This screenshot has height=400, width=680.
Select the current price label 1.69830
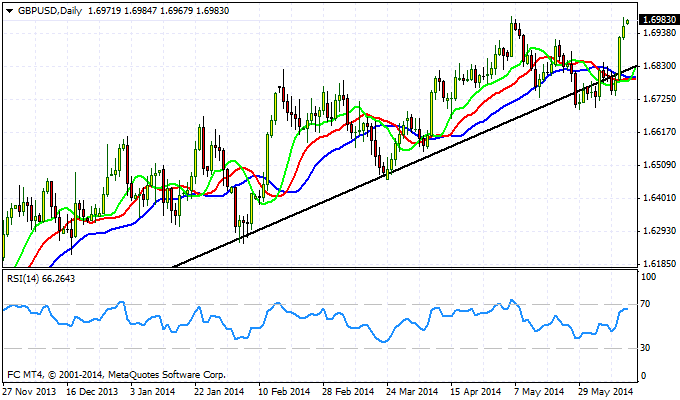click(x=660, y=20)
